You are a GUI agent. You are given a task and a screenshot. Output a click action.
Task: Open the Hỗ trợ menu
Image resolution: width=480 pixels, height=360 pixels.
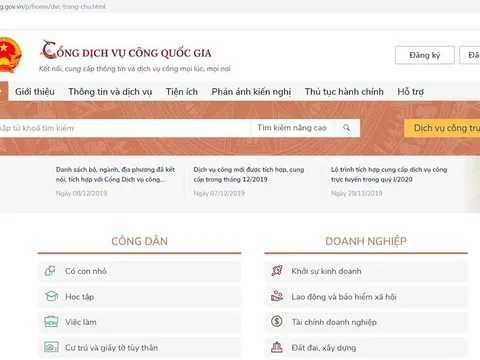point(410,92)
